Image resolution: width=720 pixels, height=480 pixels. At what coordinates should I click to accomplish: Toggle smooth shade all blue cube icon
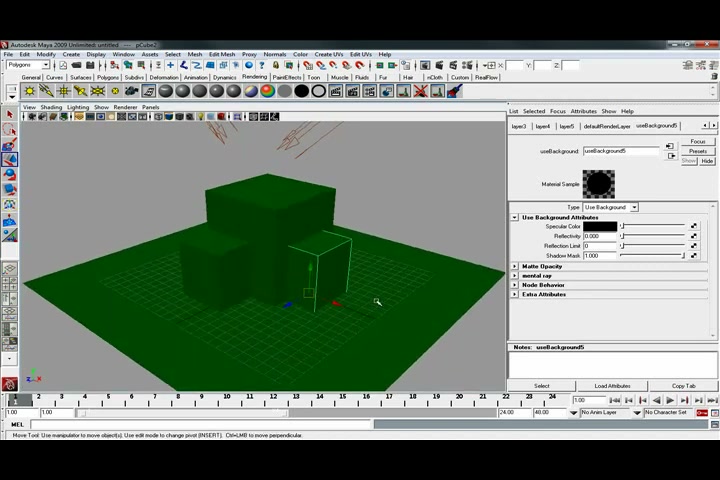pos(169,117)
